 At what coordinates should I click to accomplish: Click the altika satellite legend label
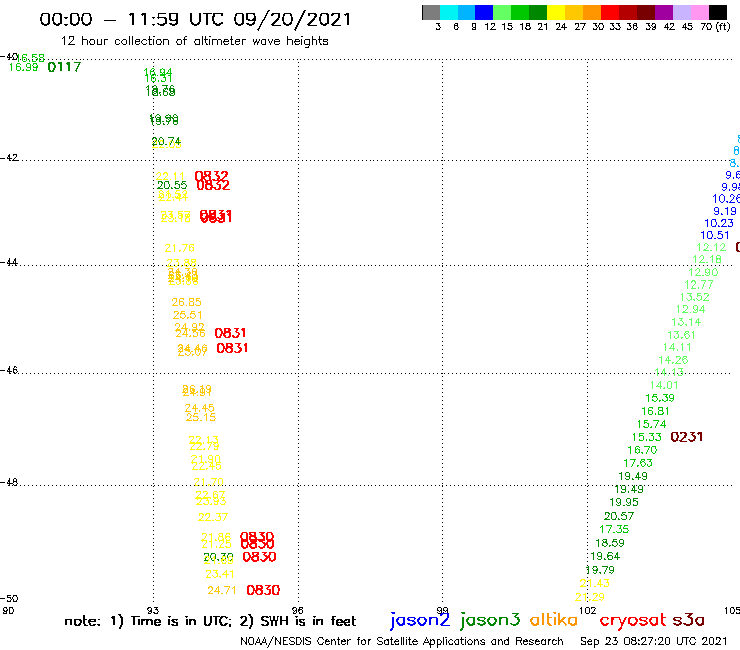pyautogui.click(x=553, y=620)
